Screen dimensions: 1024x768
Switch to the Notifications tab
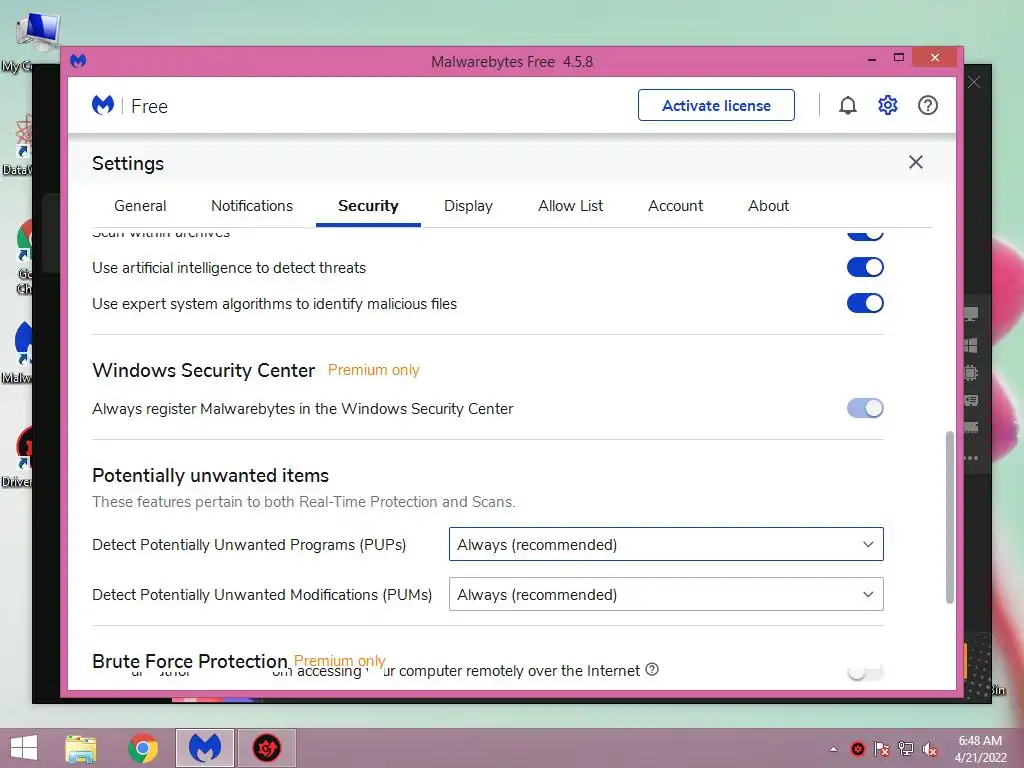coord(252,206)
